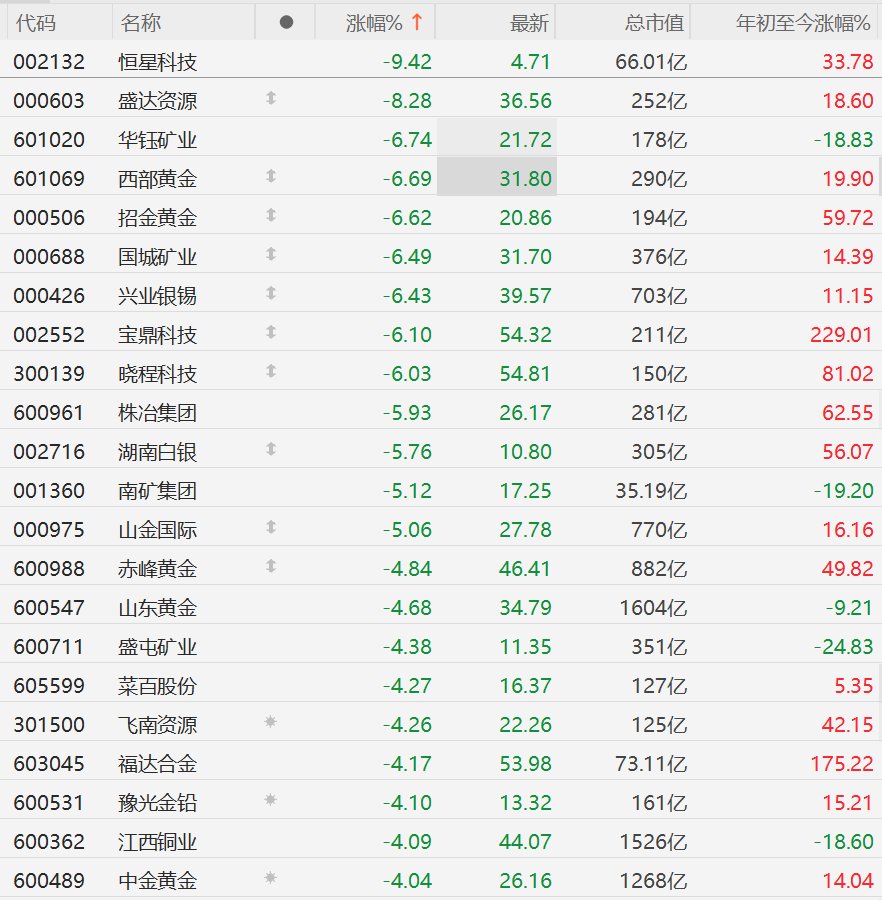Click latest price 10.80

pos(525,452)
